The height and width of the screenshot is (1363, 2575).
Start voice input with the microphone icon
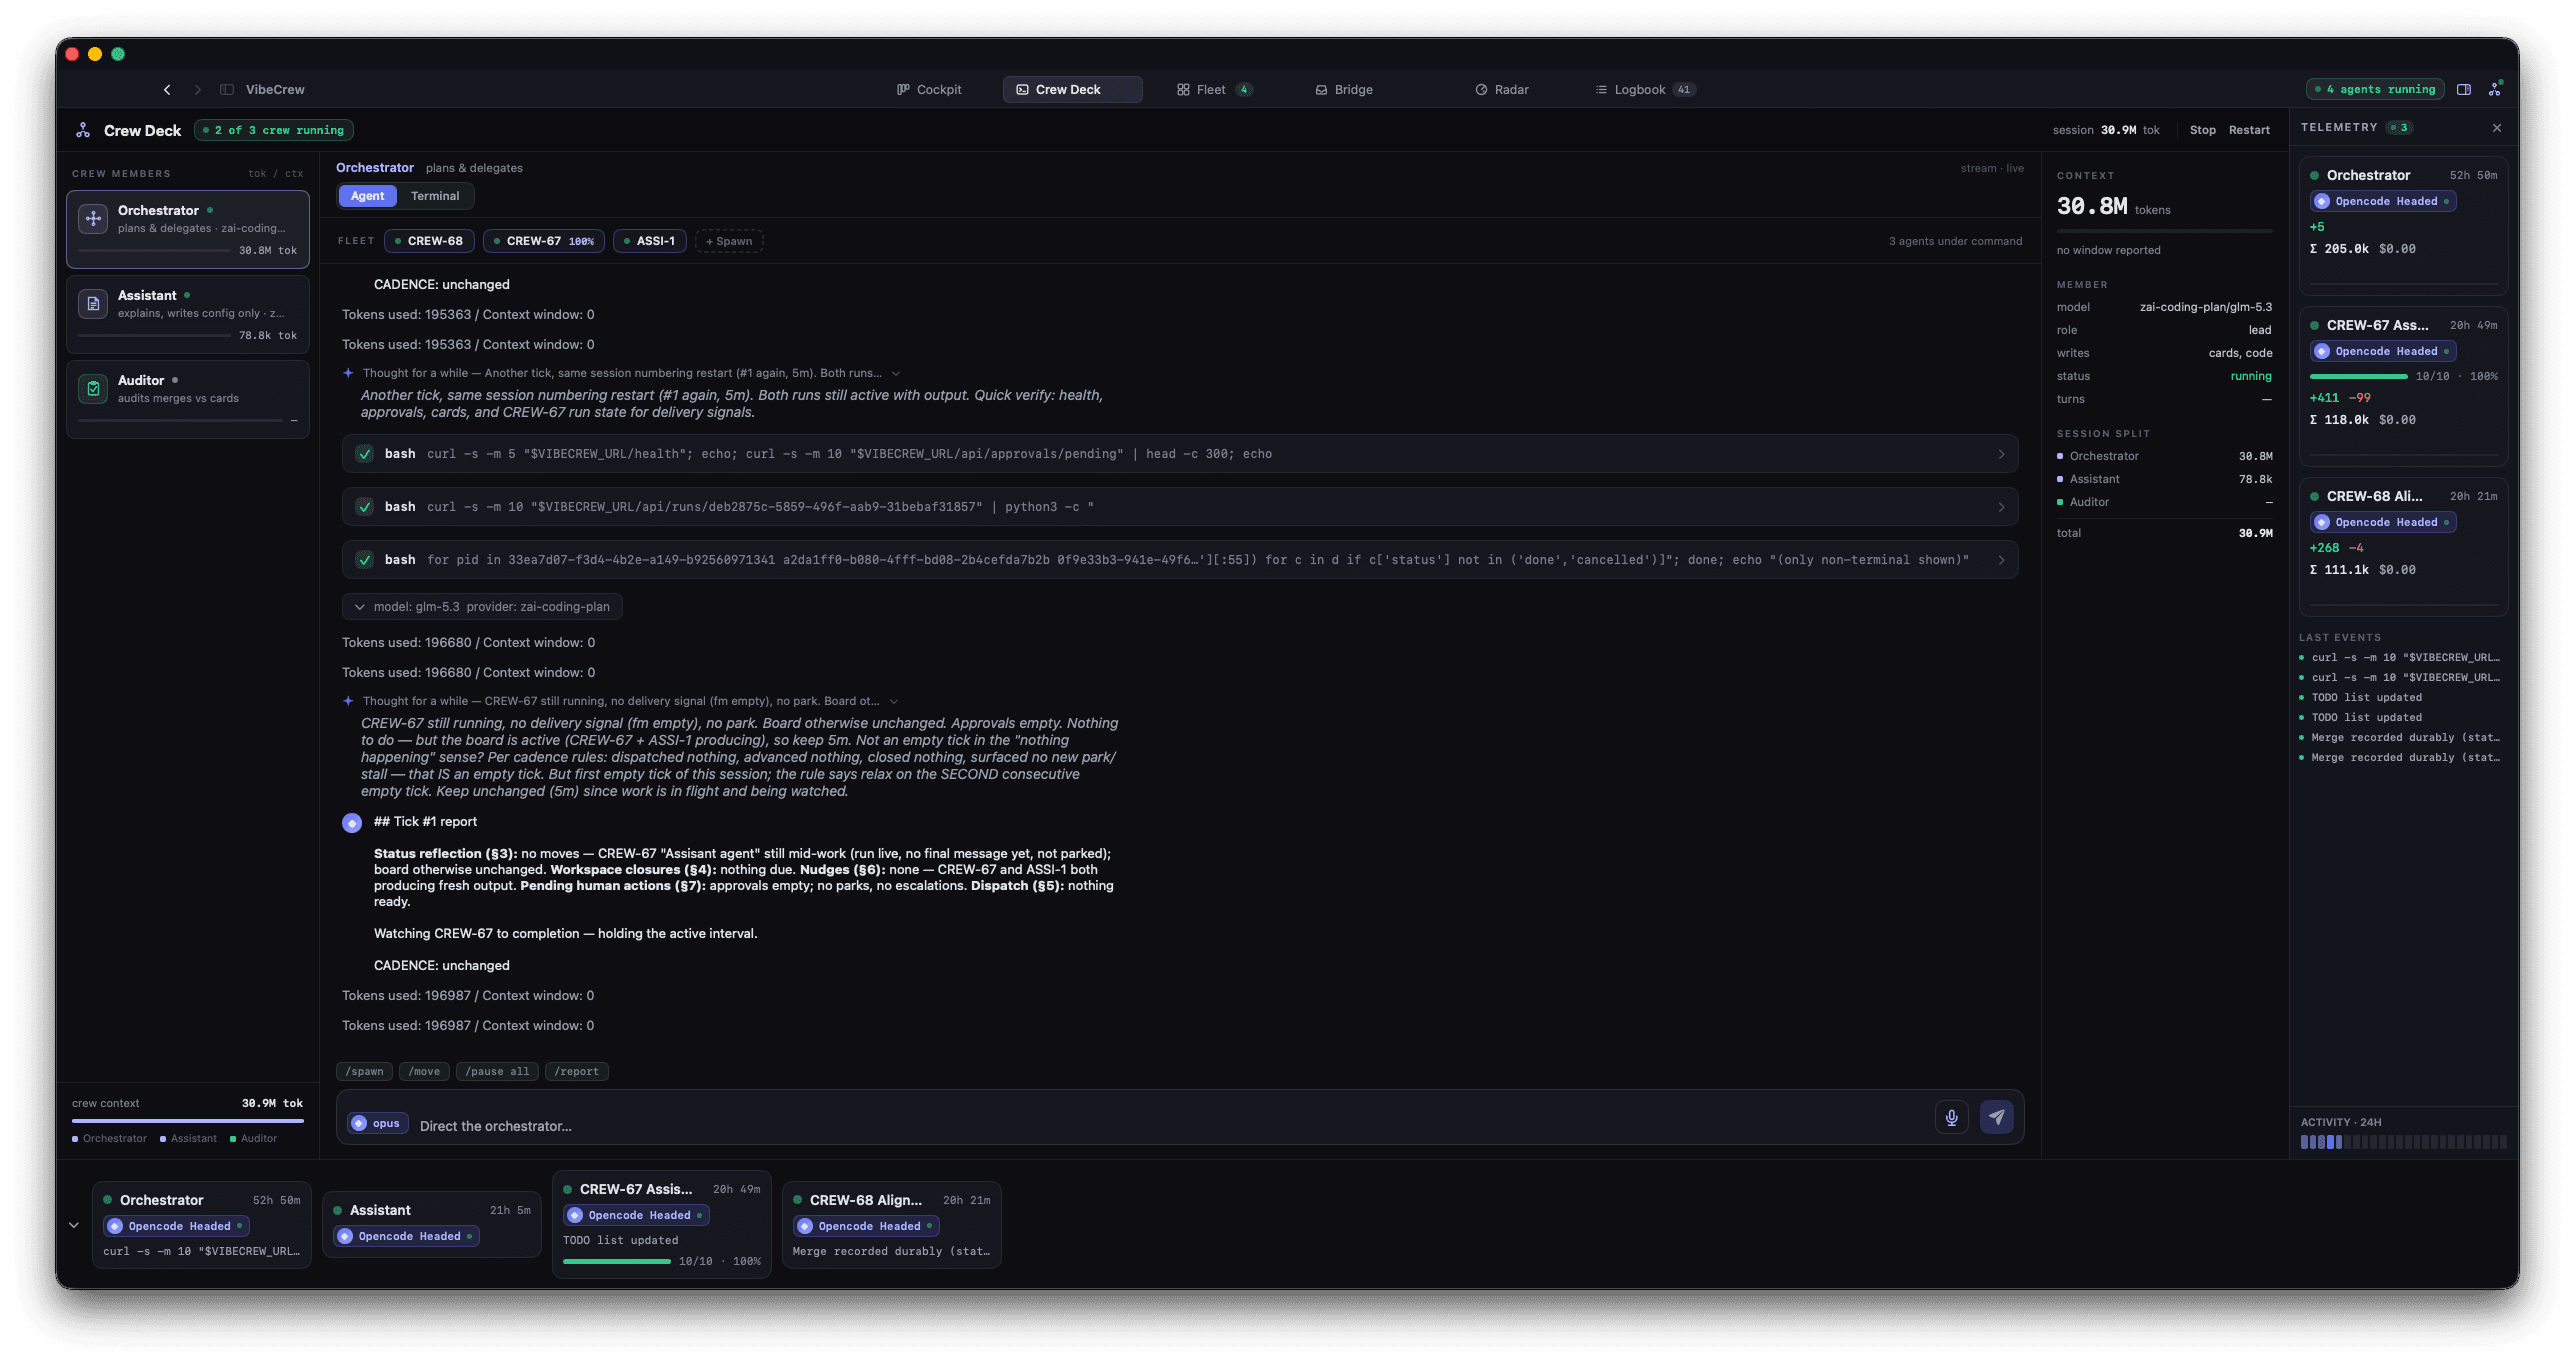click(x=1951, y=1117)
